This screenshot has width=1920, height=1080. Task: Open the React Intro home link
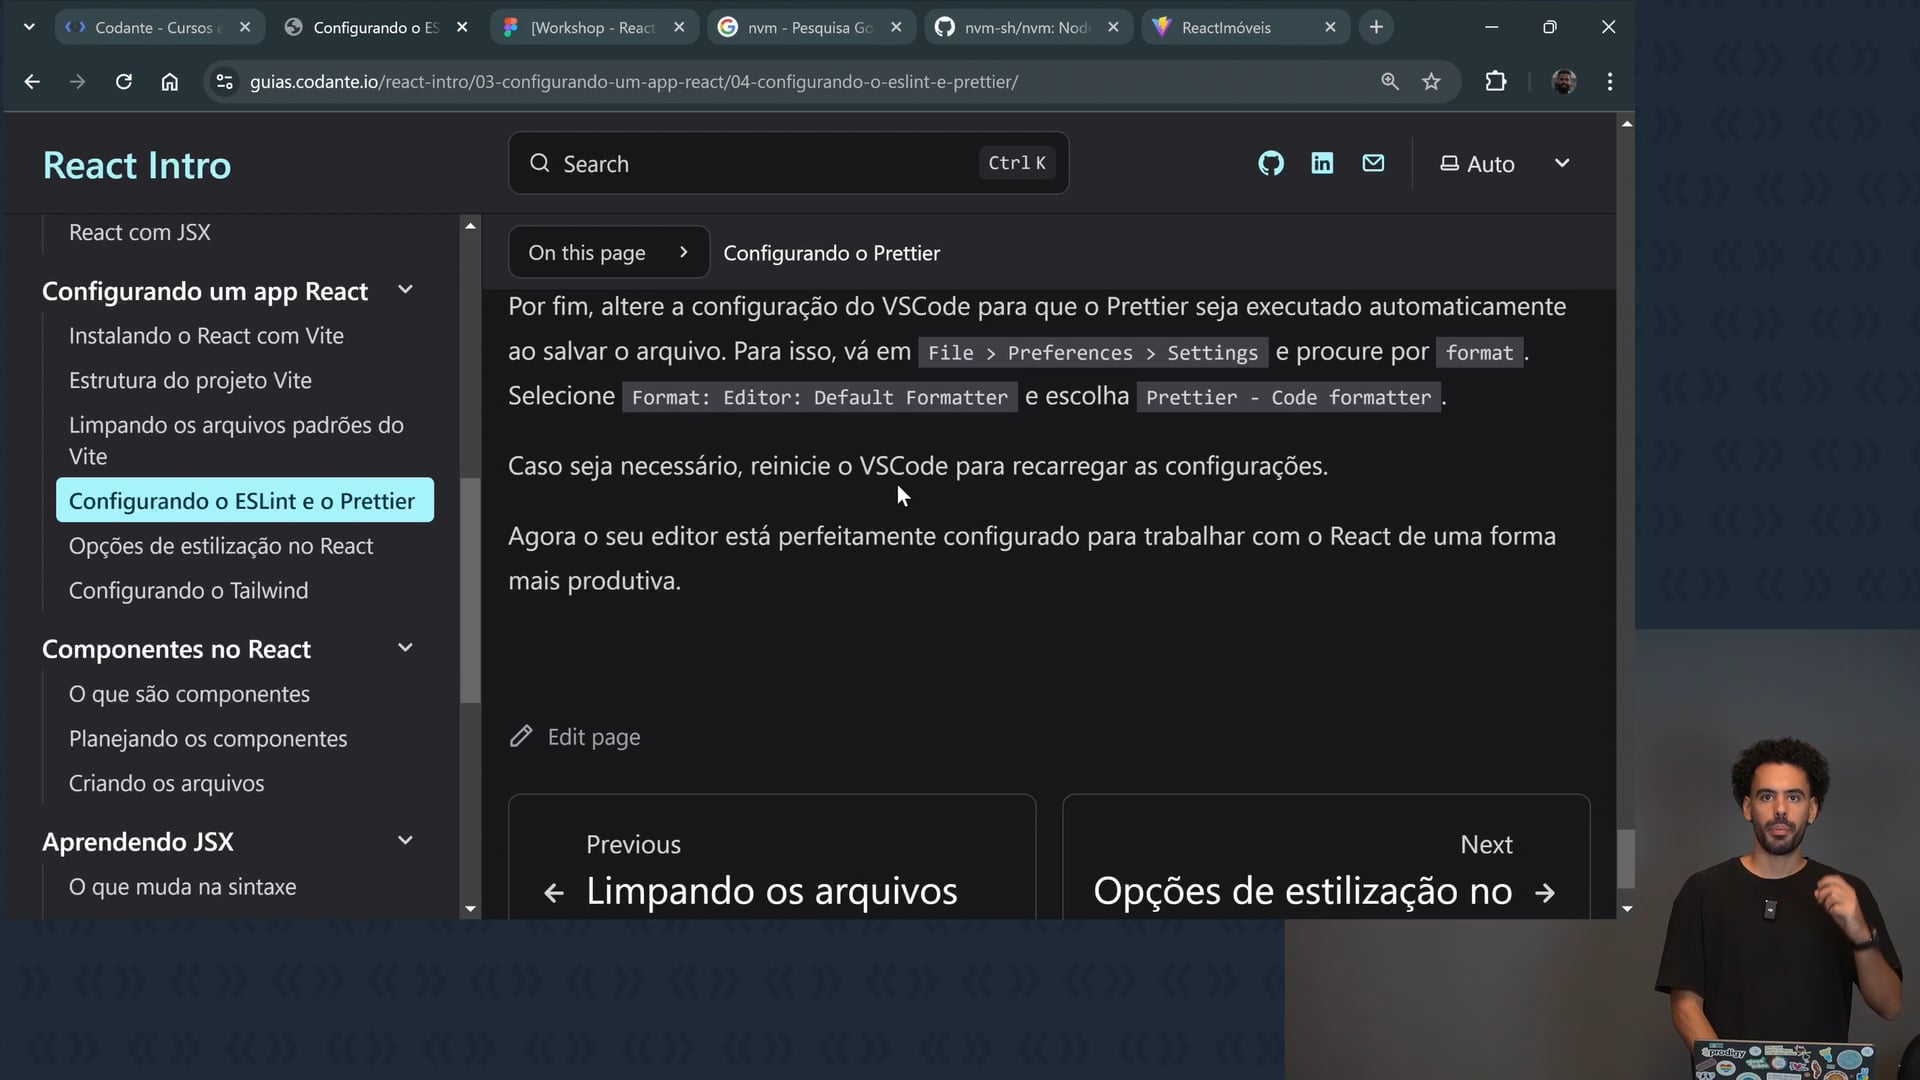tap(137, 165)
